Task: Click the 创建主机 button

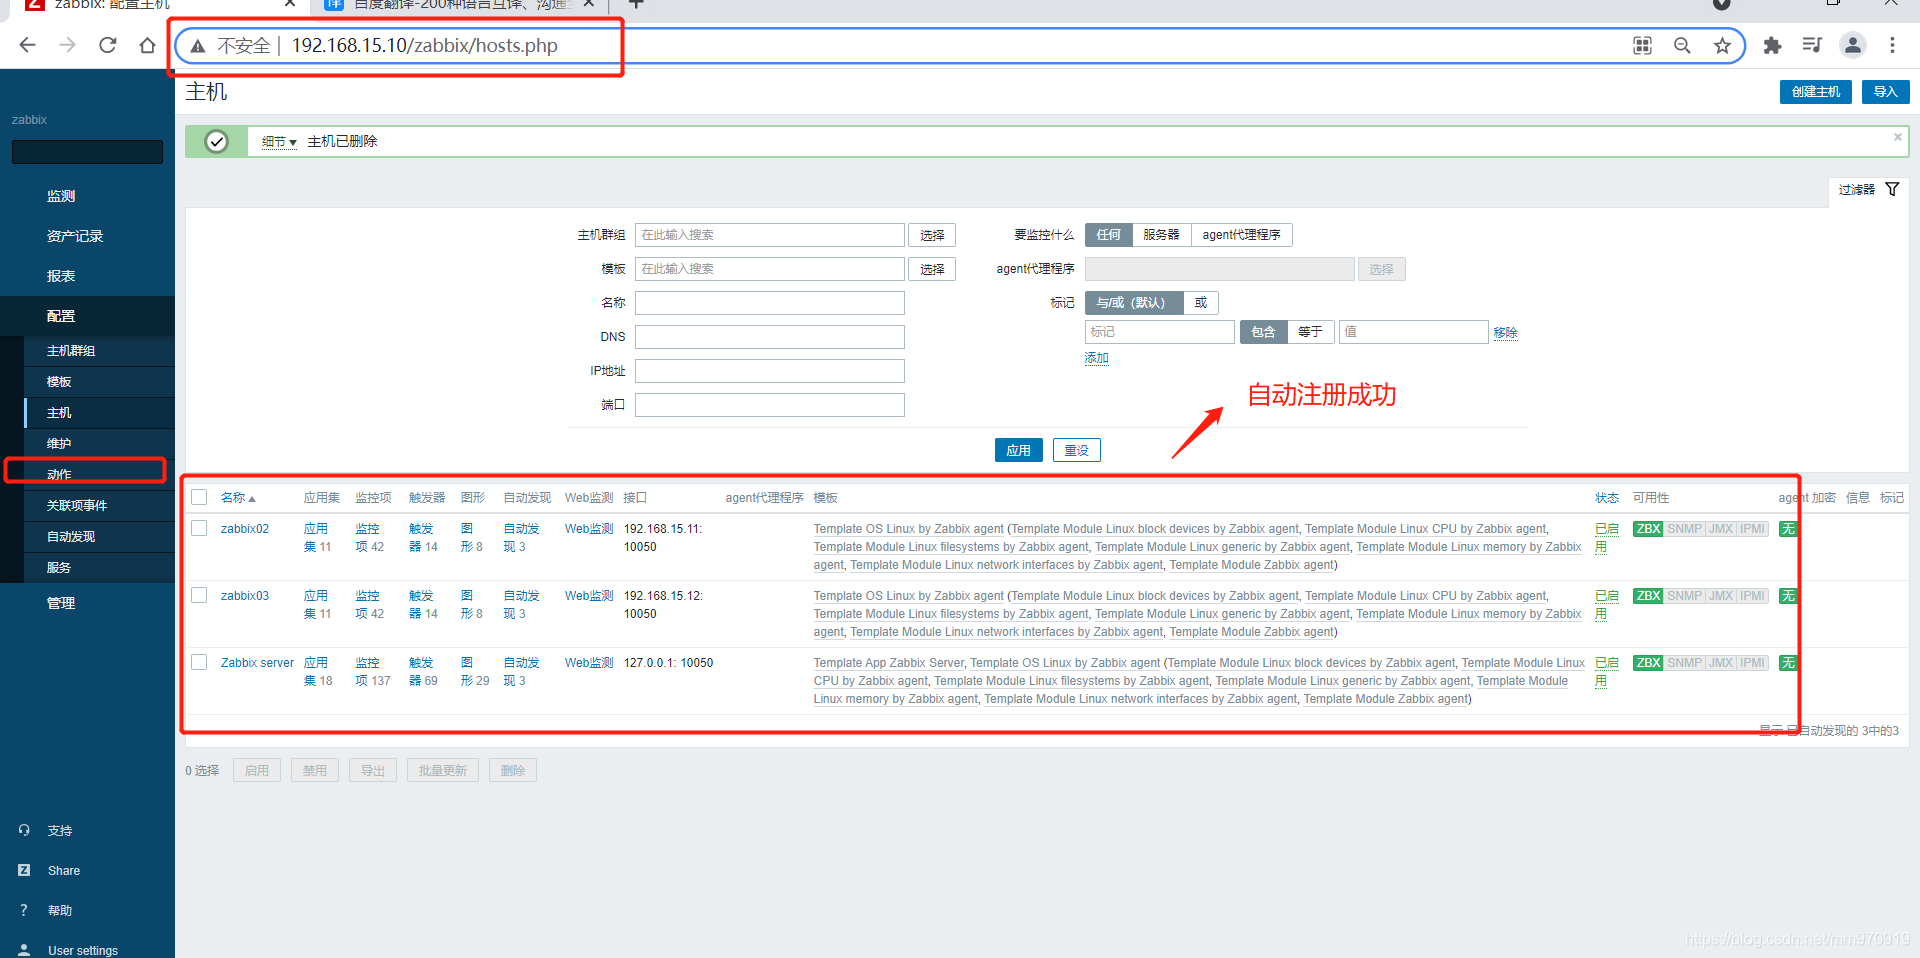Action: coord(1815,92)
